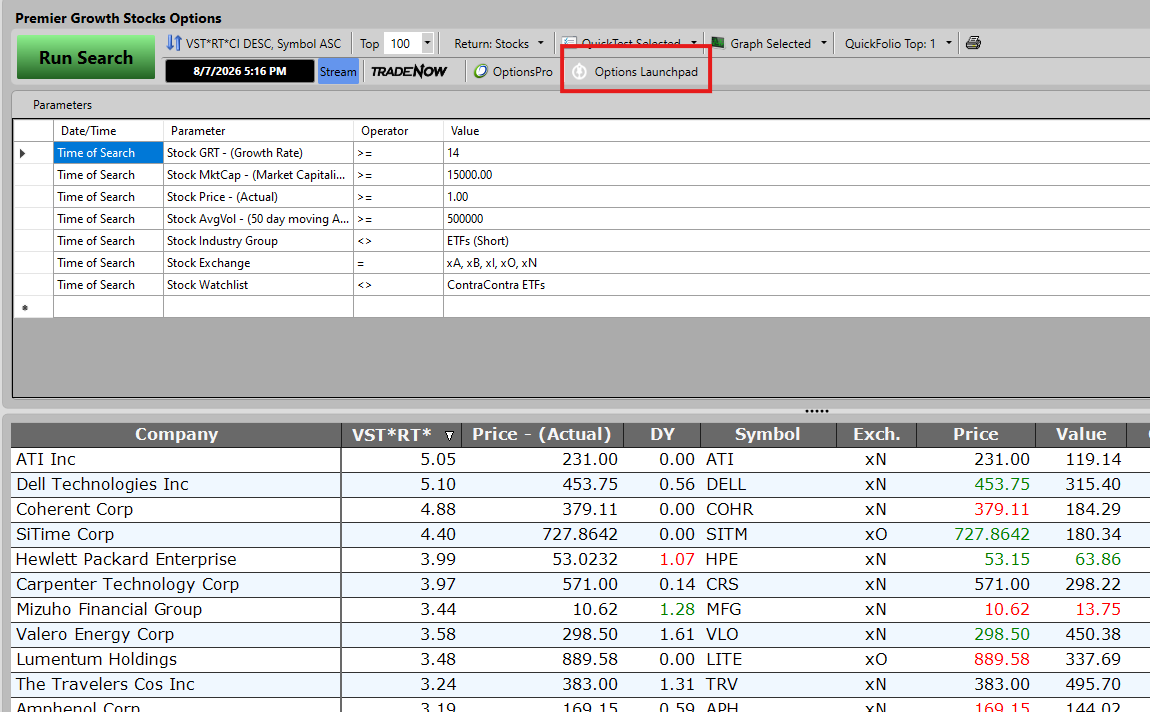Select Mizuho Financial Group row

pyautogui.click(x=580, y=609)
